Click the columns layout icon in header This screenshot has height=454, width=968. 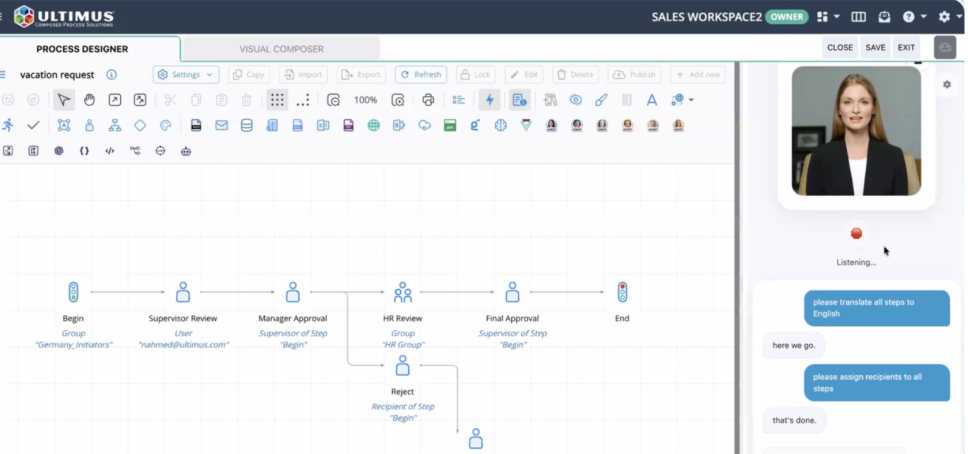(x=859, y=17)
